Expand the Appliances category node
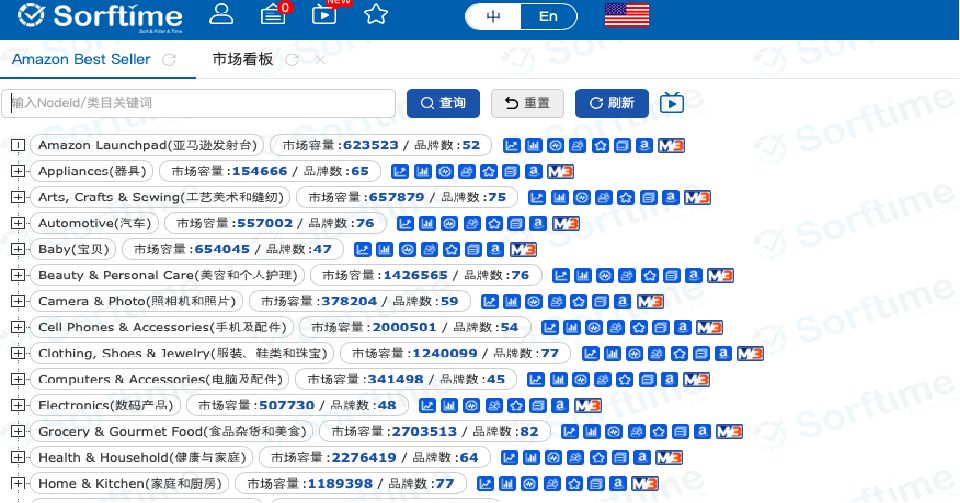The height and width of the screenshot is (503, 960). [18, 171]
